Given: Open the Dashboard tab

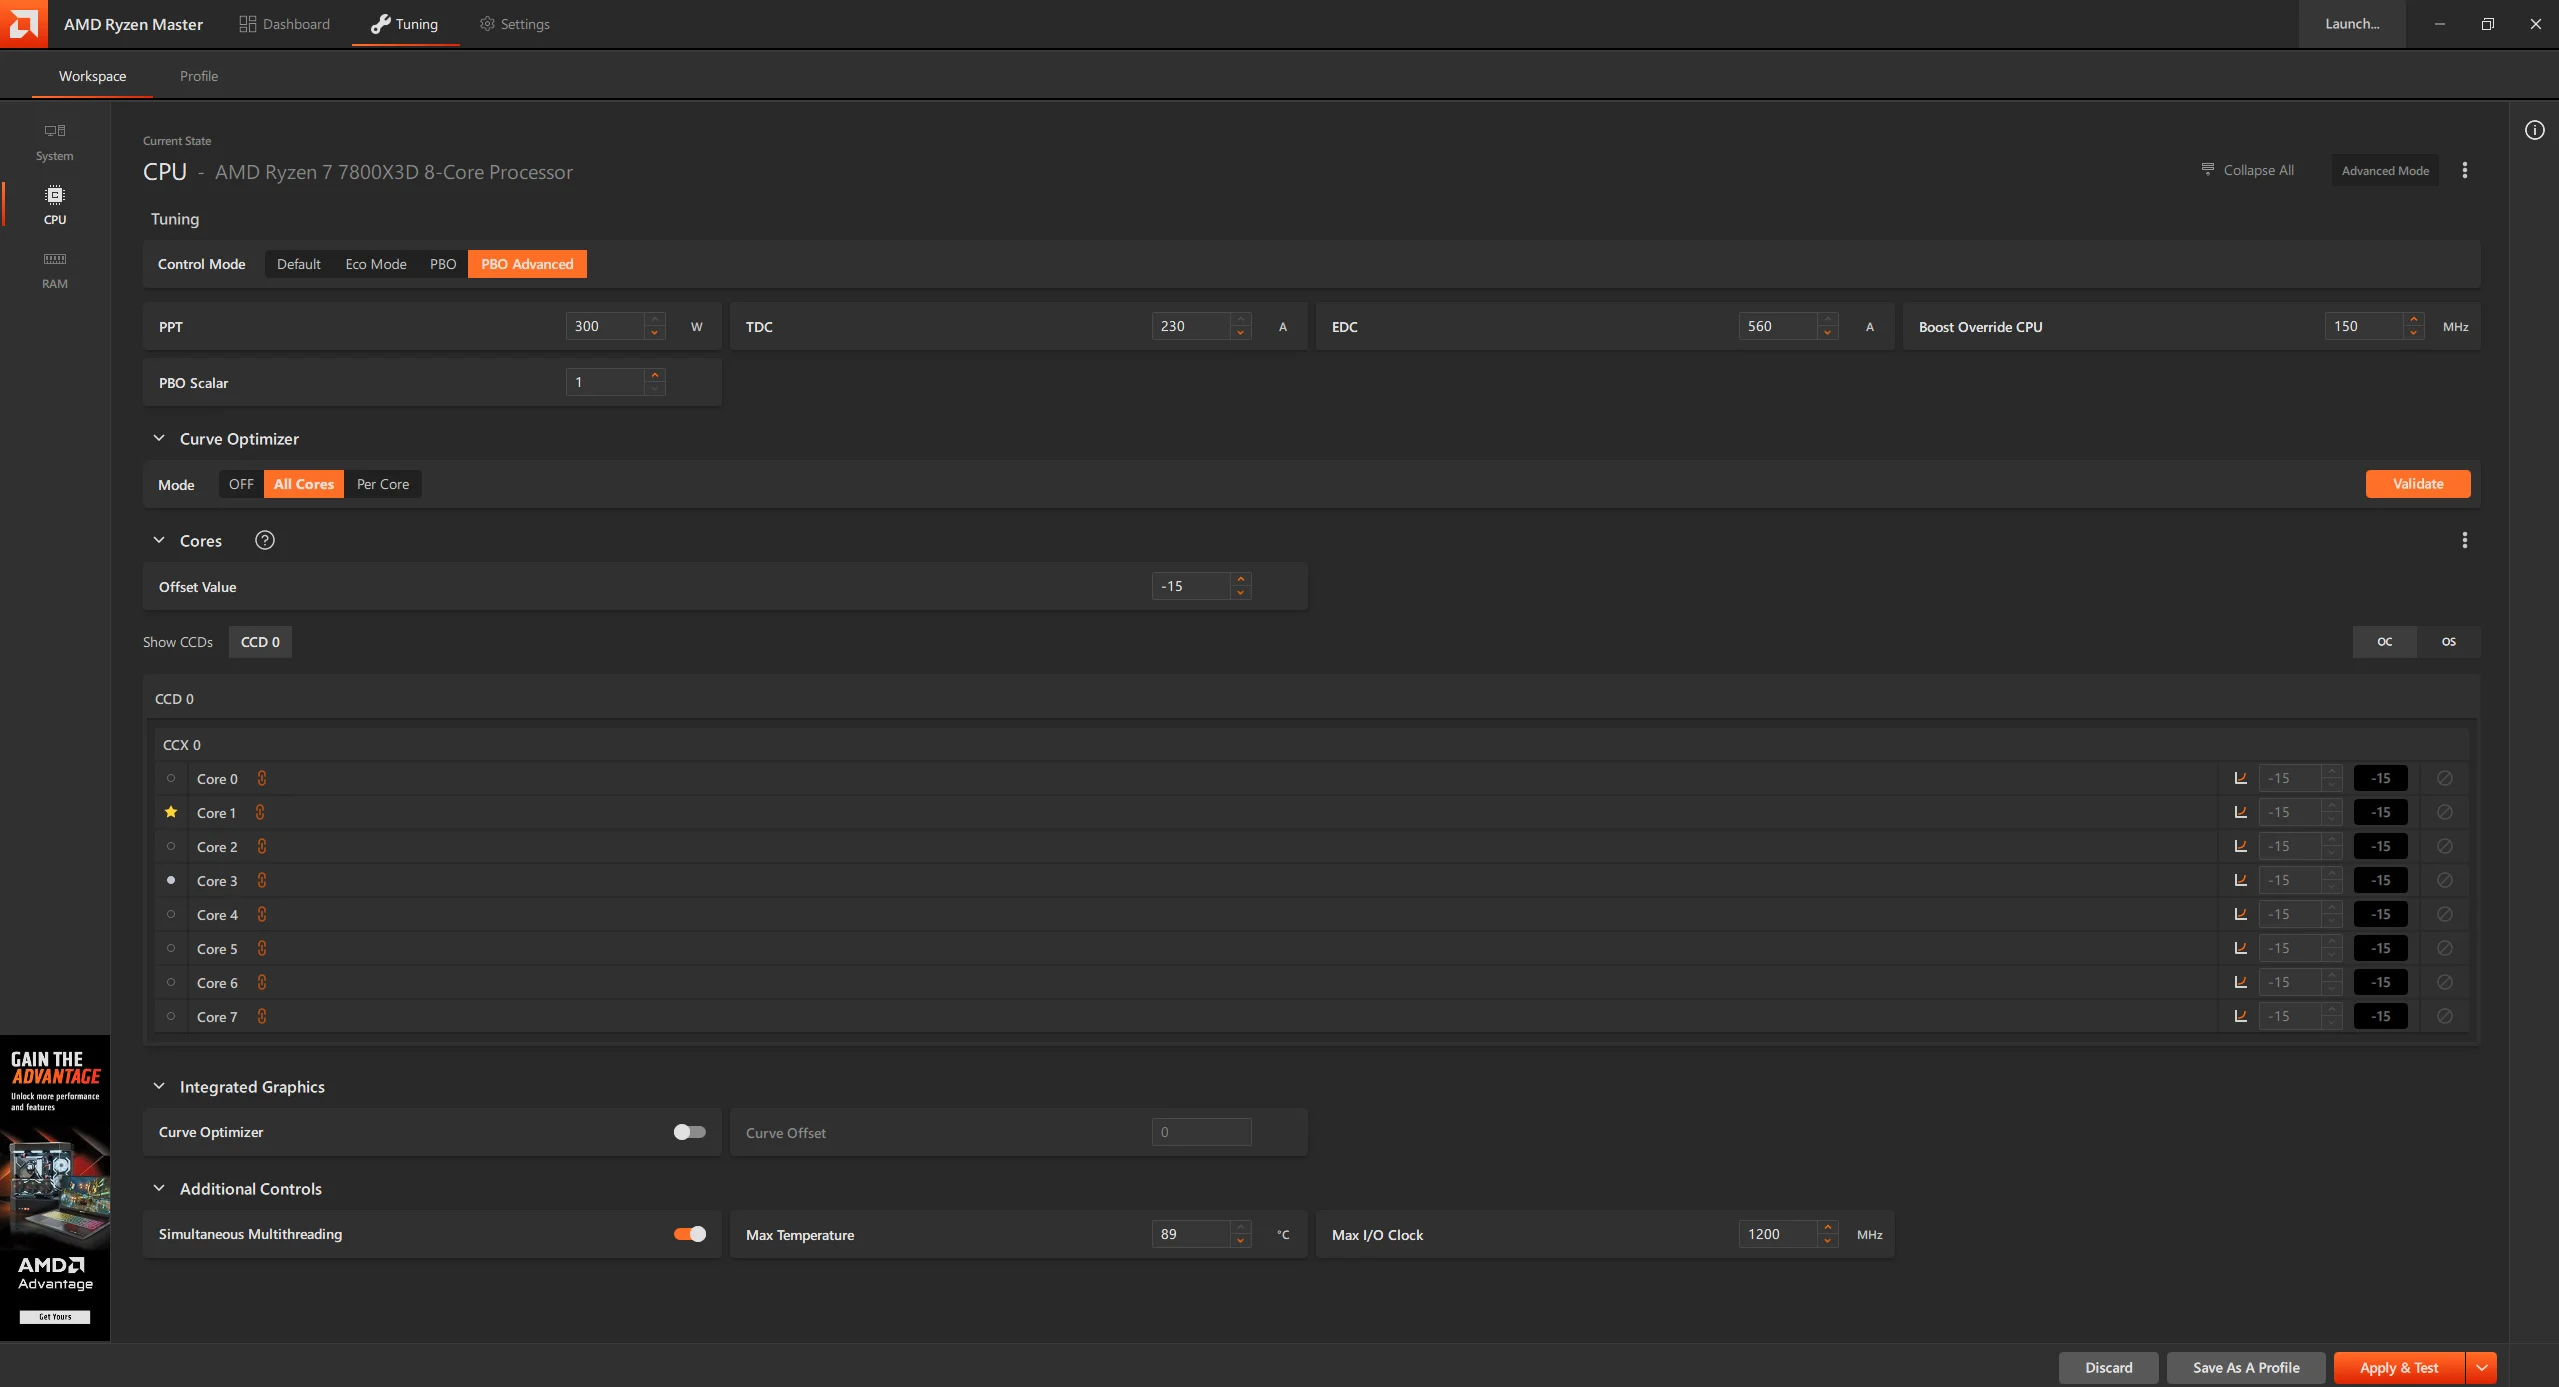Looking at the screenshot, I should point(285,24).
